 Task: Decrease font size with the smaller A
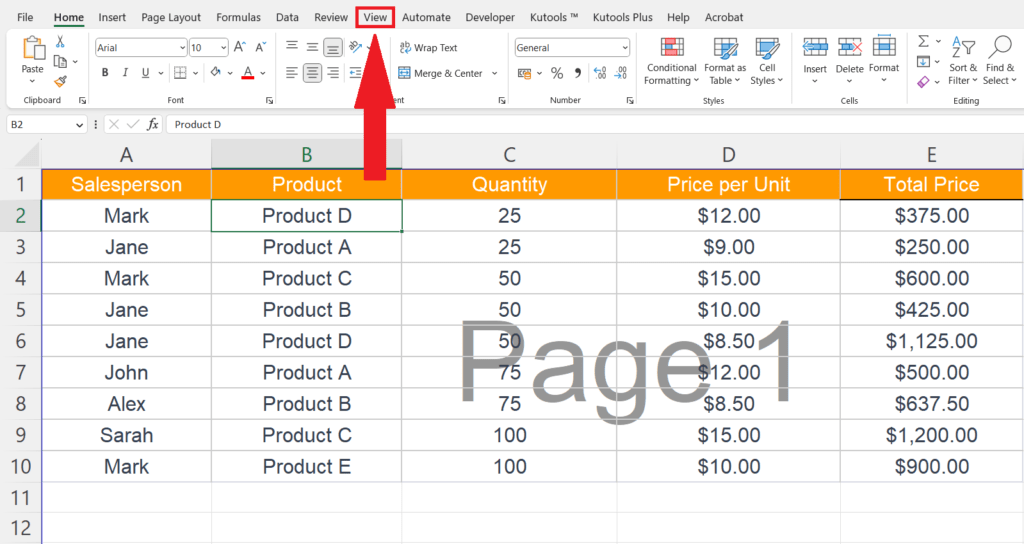click(x=260, y=47)
